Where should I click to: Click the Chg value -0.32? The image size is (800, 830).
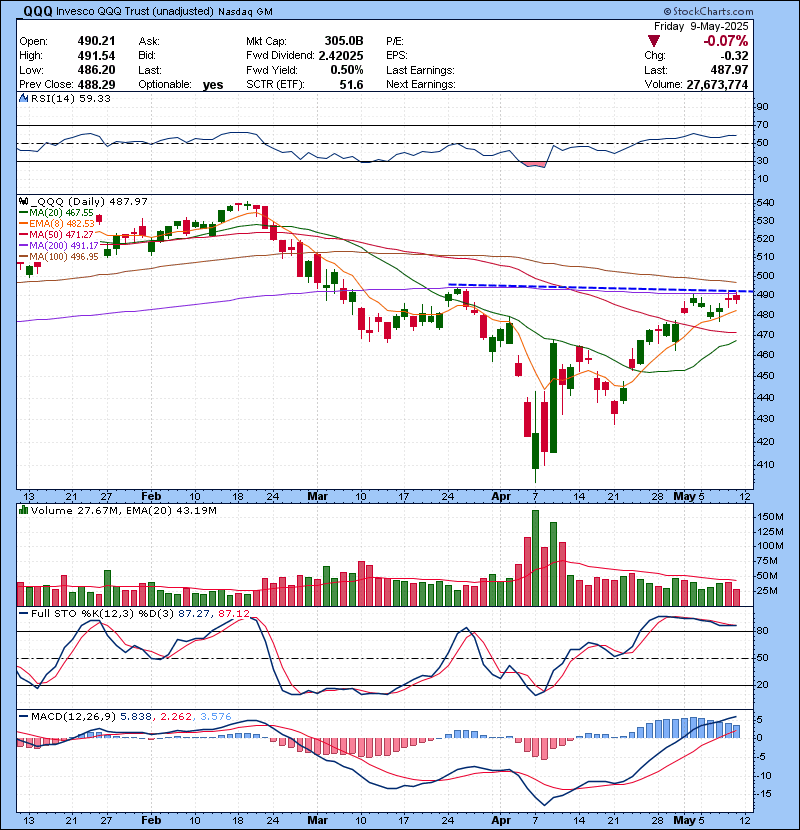click(x=734, y=56)
